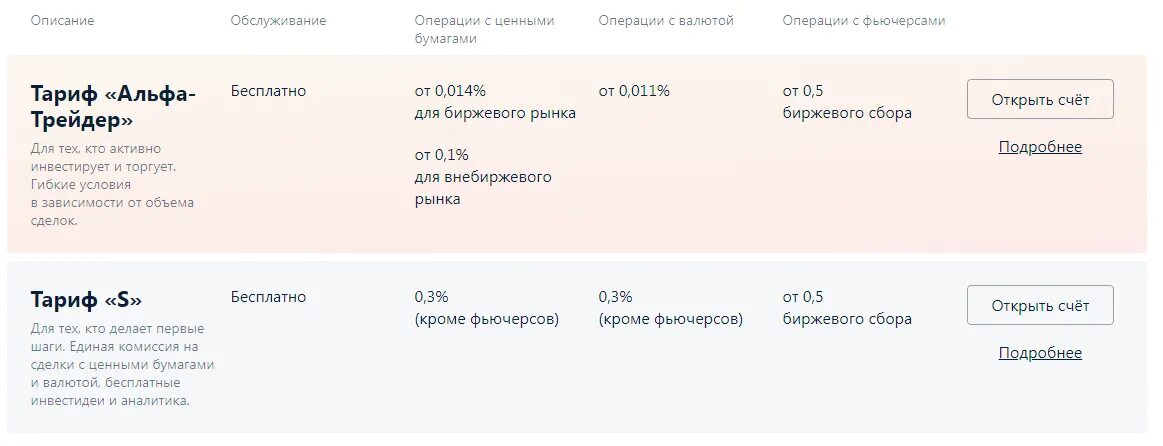The height and width of the screenshot is (446, 1163).
Task: Select the Описание column header
Action: 62,21
